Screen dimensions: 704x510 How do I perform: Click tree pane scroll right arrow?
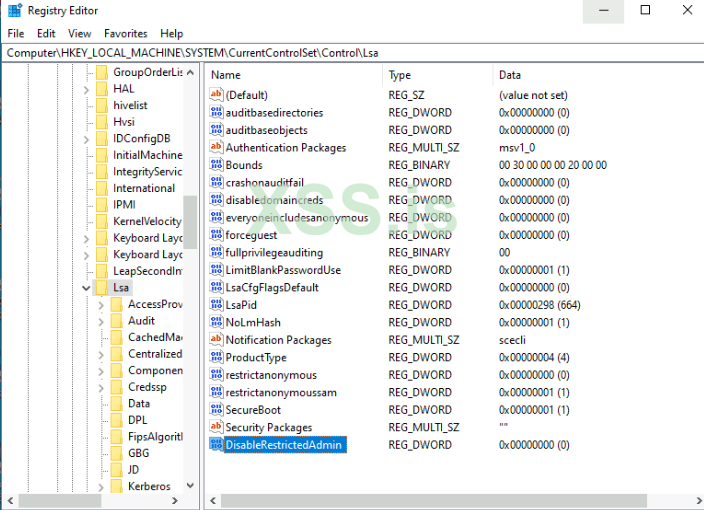pos(175,500)
